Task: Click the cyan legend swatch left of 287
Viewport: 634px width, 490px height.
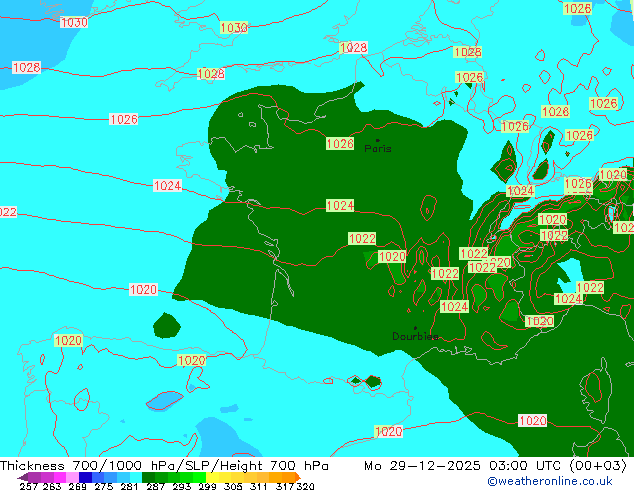Action: pos(136,477)
